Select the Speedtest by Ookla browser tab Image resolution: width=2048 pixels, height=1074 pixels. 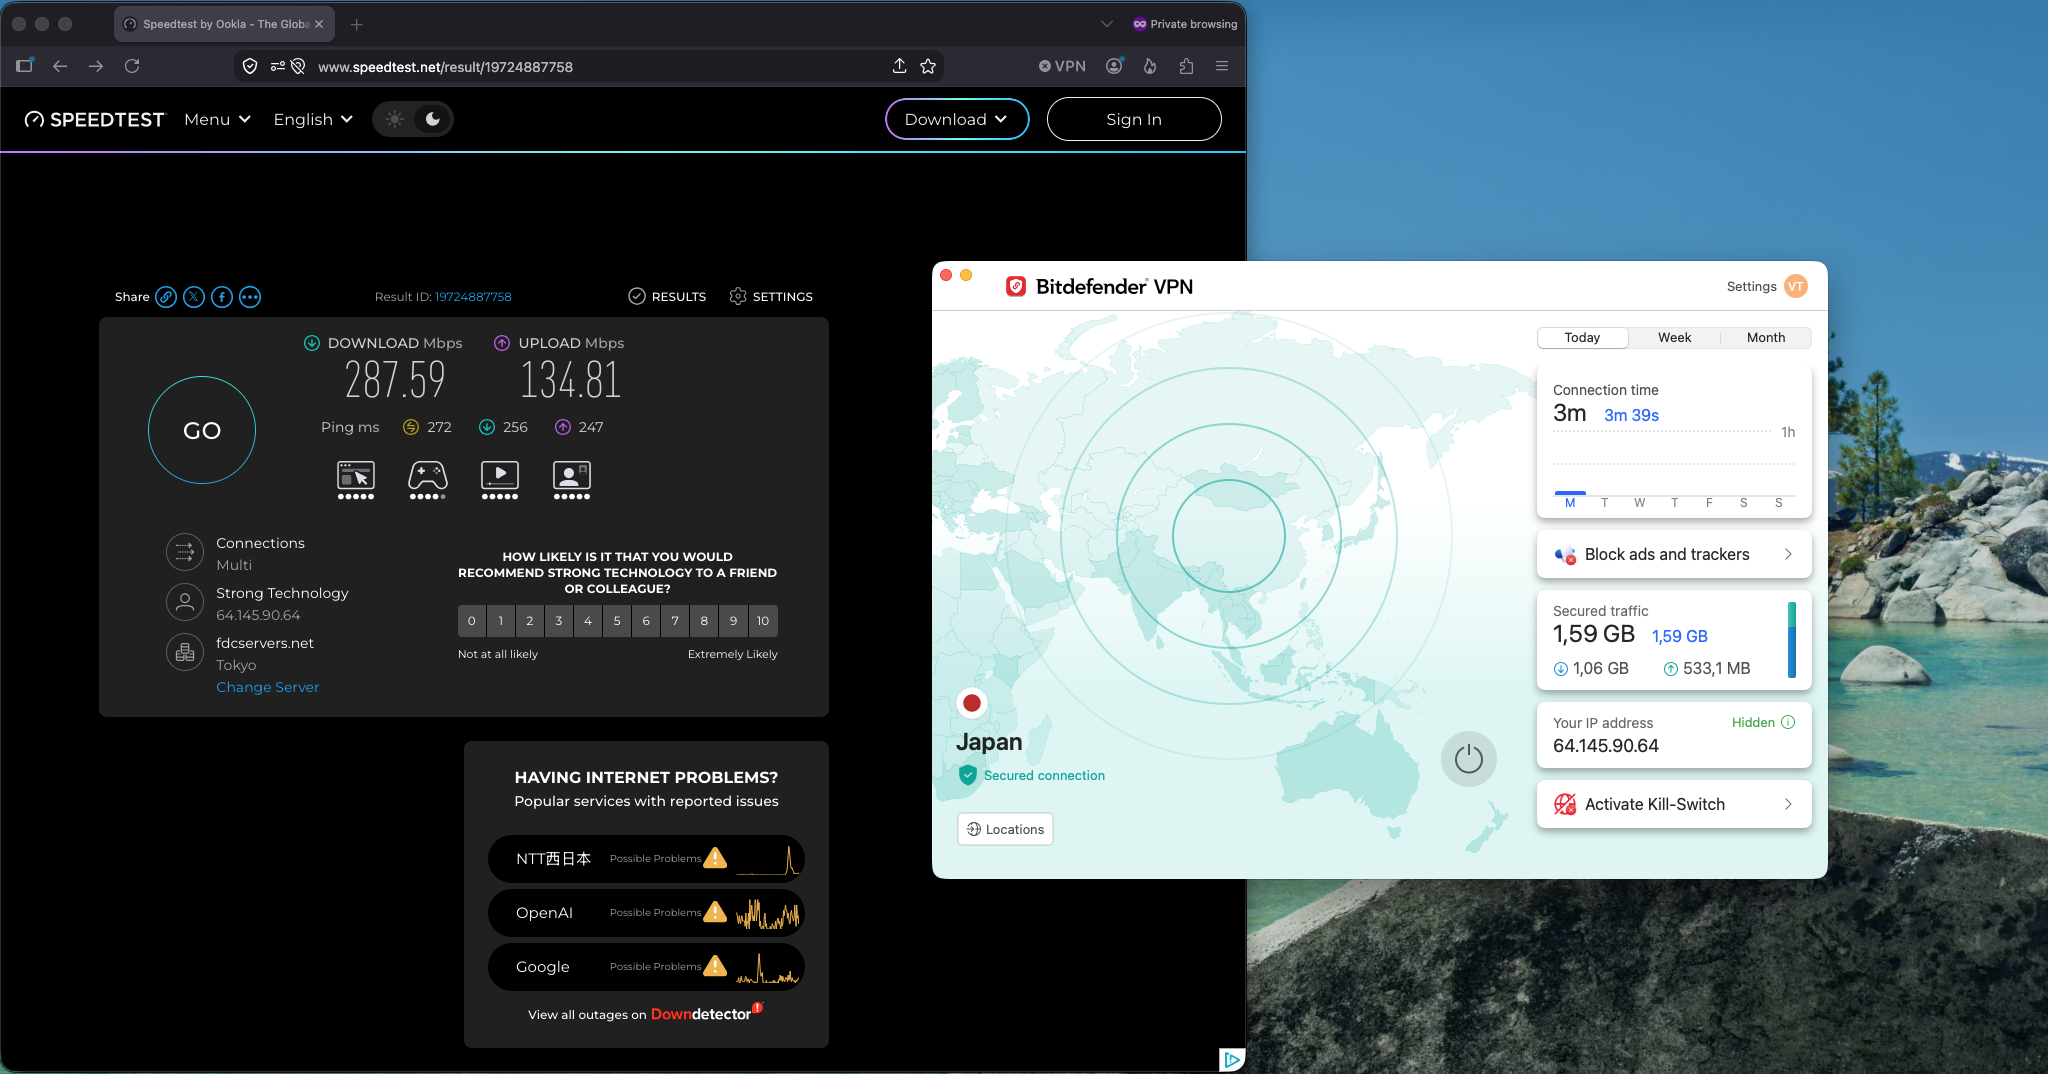224,24
